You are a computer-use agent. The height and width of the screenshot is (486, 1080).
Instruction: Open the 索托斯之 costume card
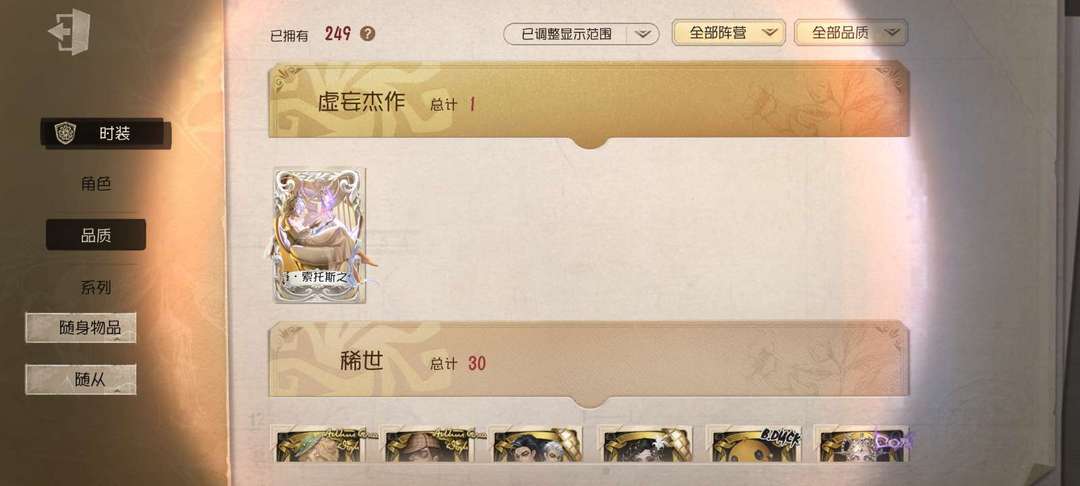(x=320, y=235)
